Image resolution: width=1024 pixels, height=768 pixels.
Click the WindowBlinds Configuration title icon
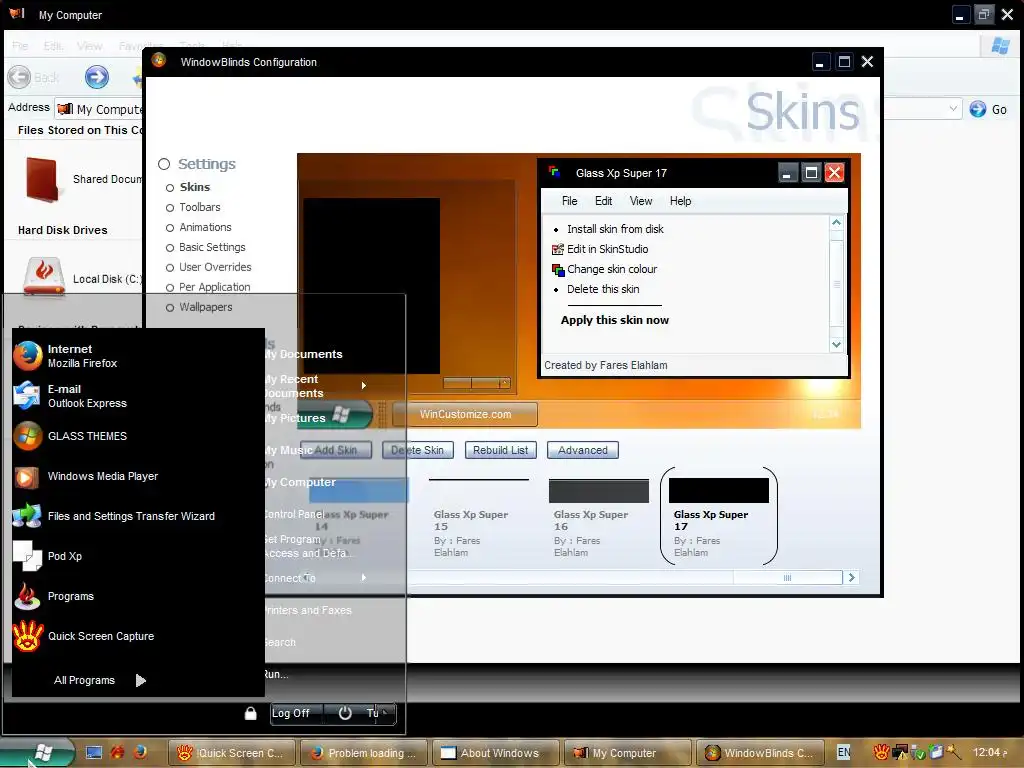[159, 61]
